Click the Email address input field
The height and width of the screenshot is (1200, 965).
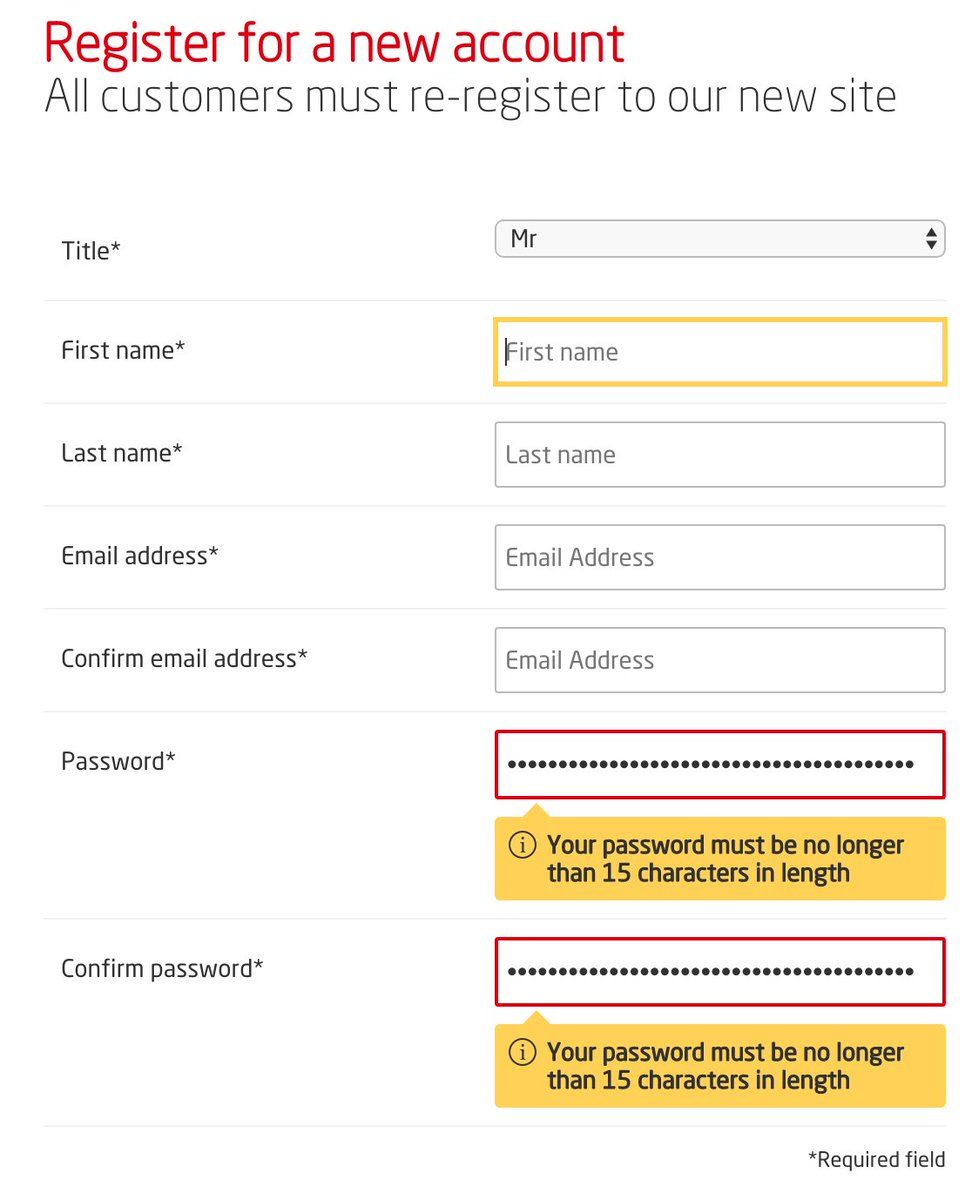(x=719, y=557)
